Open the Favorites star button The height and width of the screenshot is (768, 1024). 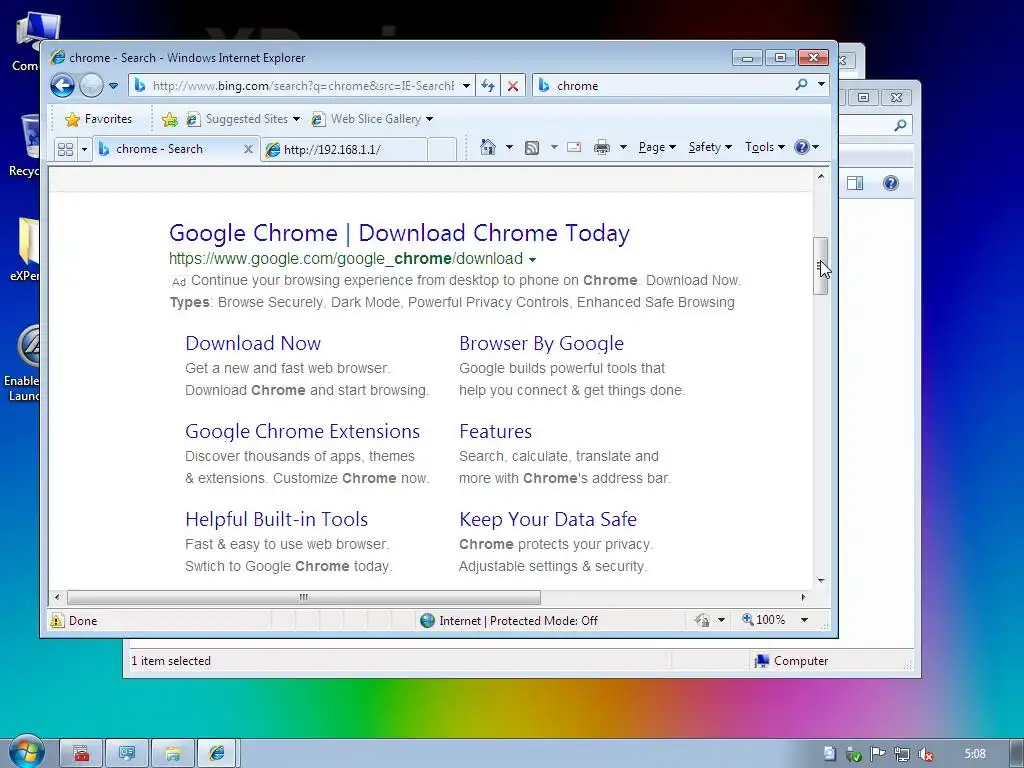coord(99,119)
